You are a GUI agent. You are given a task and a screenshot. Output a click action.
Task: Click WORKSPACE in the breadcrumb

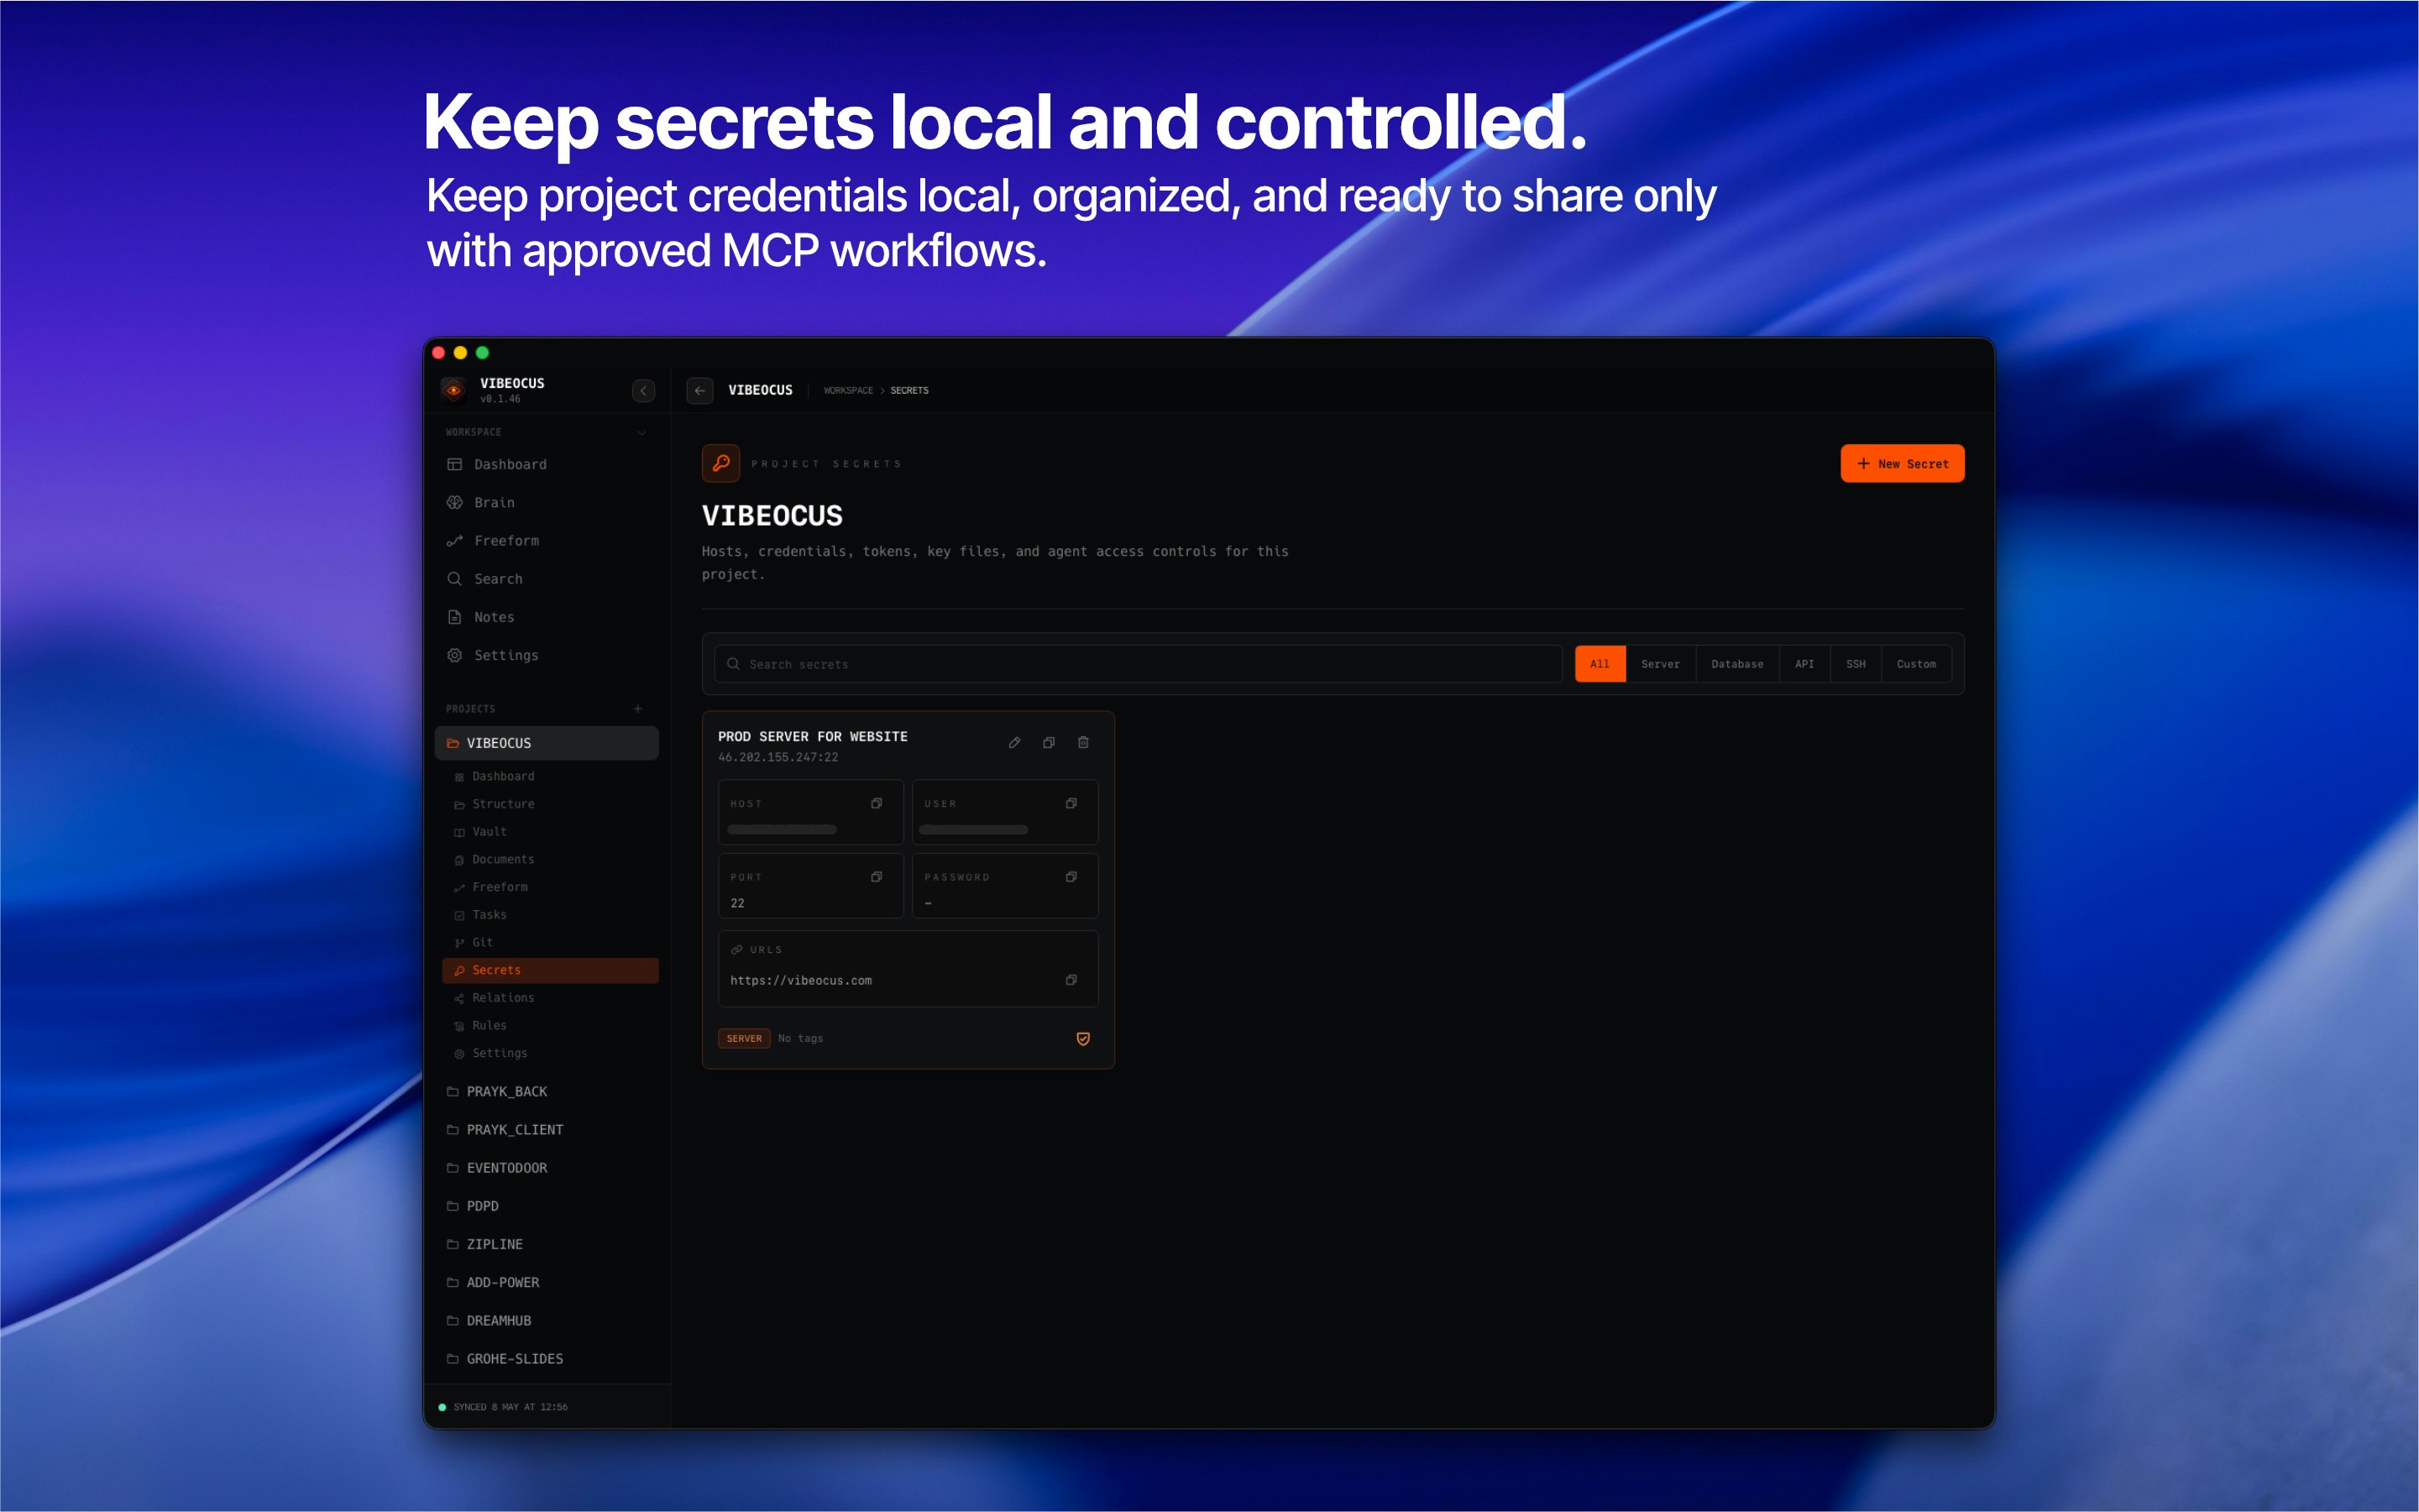coord(848,390)
